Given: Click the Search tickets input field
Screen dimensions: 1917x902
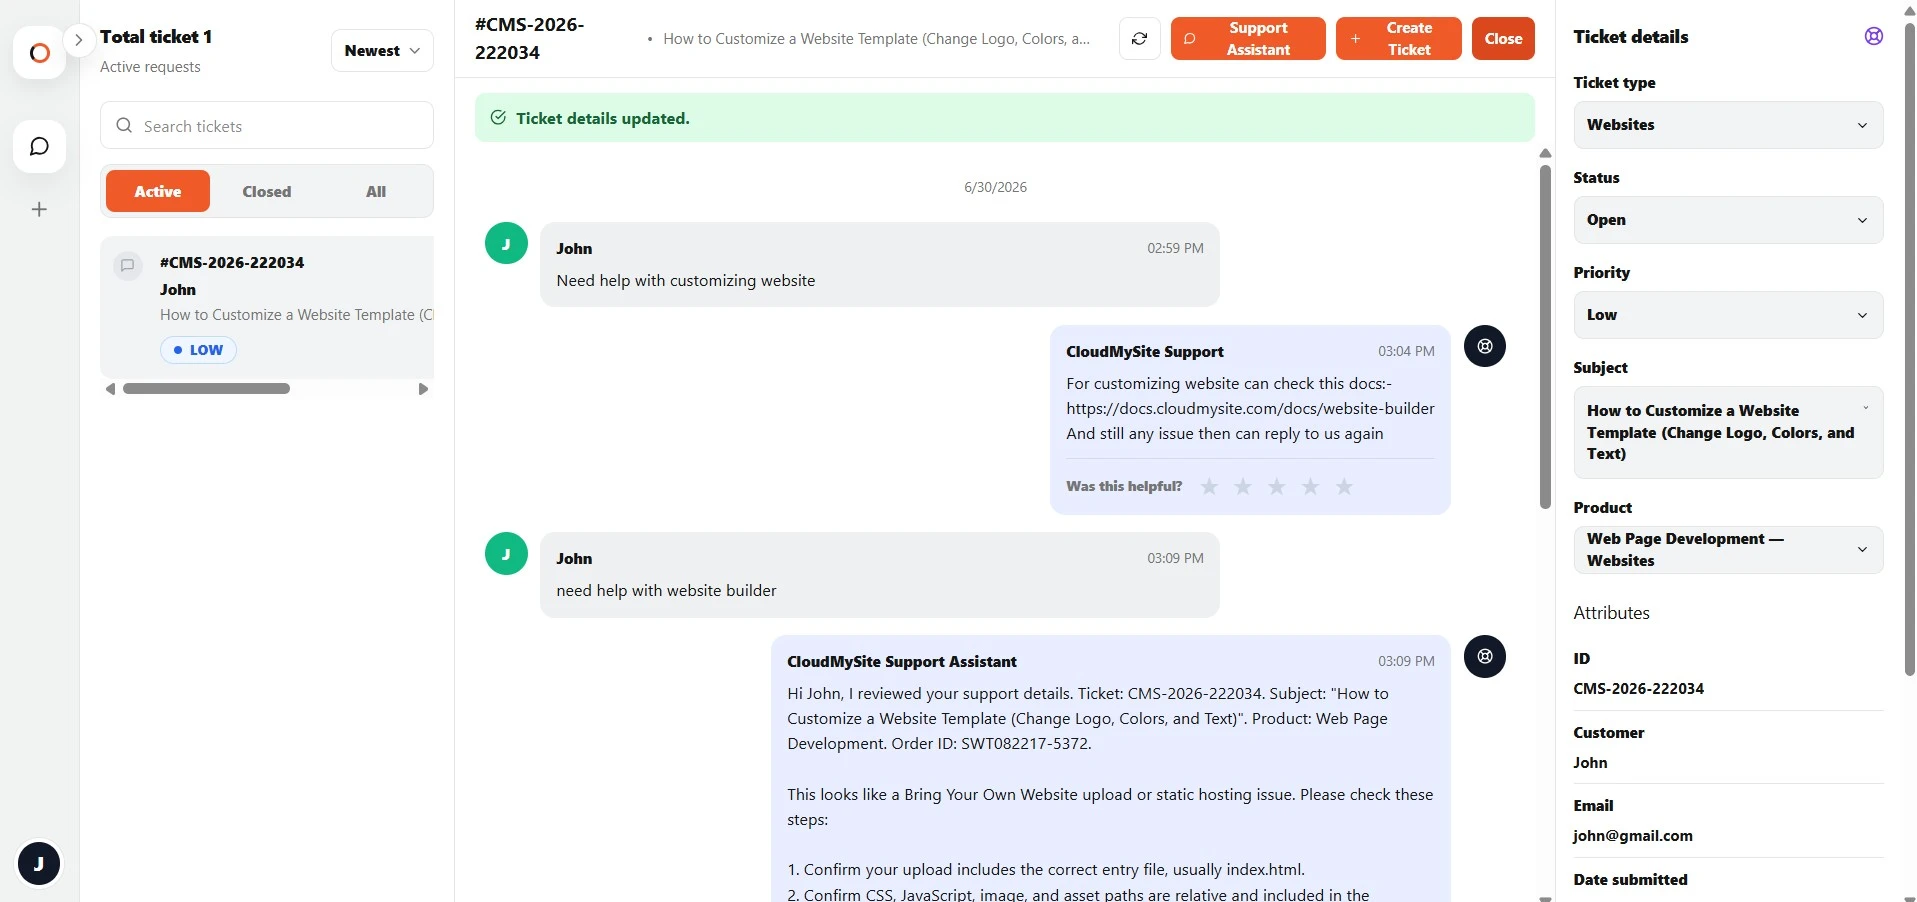Looking at the screenshot, I should [x=267, y=126].
